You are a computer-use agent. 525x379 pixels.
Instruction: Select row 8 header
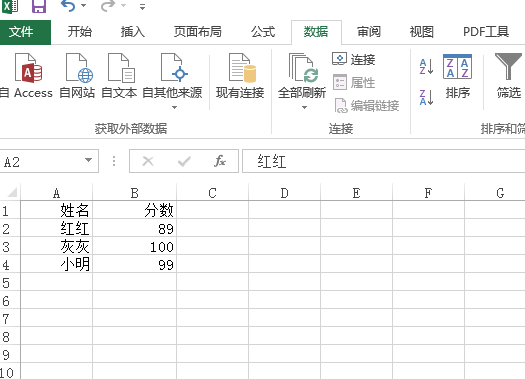[10, 336]
